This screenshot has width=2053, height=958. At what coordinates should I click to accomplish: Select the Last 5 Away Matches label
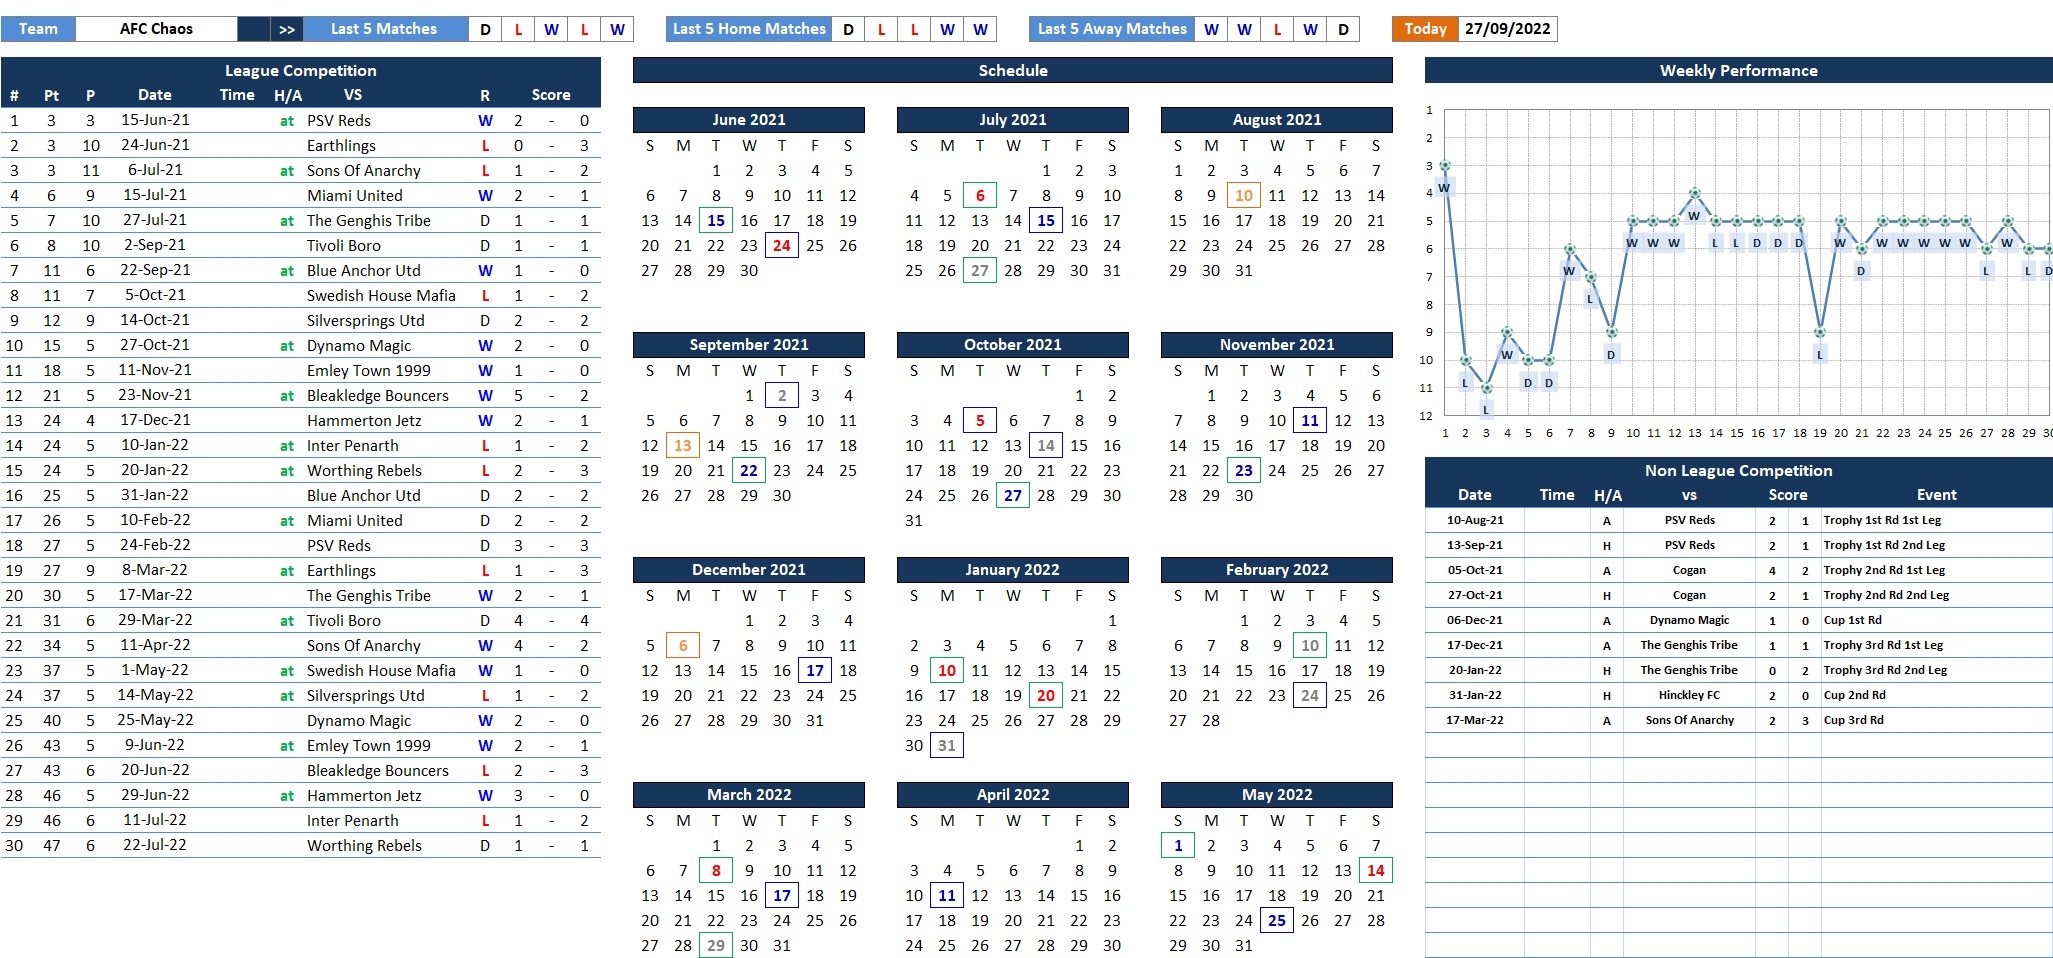1111,29
